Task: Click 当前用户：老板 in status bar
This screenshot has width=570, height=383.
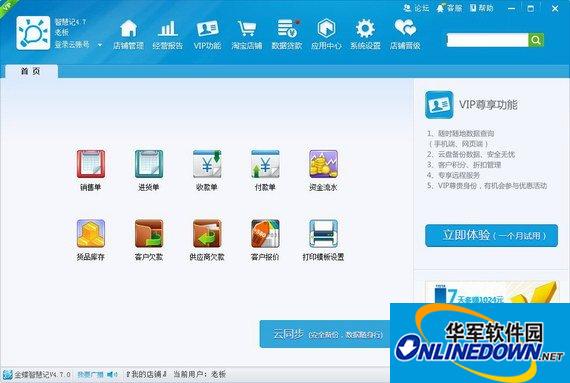Action: pos(200,374)
